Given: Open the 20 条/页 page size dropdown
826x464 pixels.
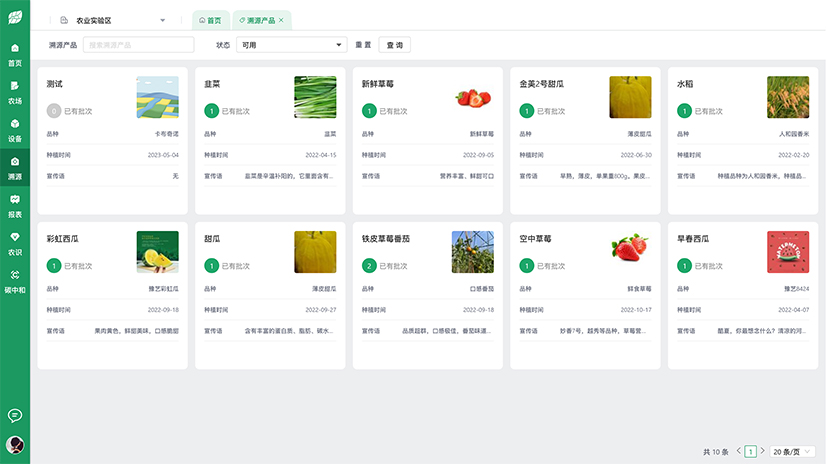Looking at the screenshot, I should click(x=793, y=452).
